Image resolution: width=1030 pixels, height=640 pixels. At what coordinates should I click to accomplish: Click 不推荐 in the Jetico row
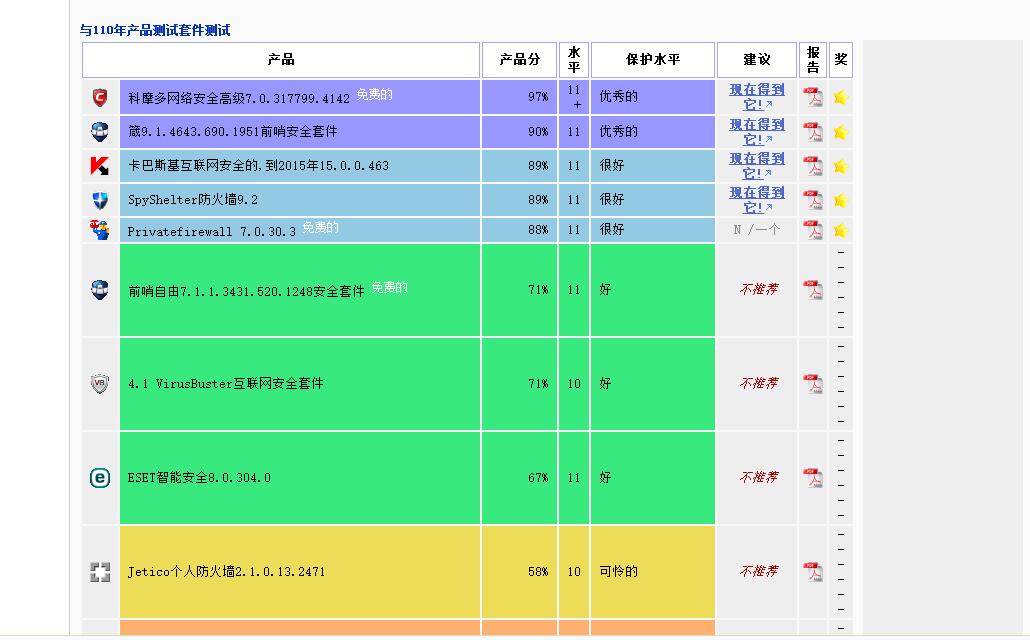[759, 572]
